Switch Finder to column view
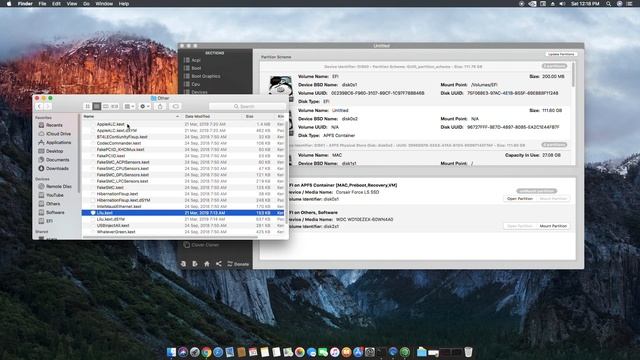640x360 pixels. 106,107
